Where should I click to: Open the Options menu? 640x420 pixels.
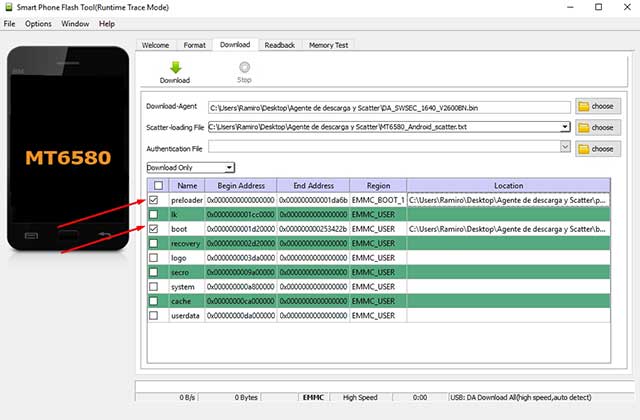click(38, 24)
